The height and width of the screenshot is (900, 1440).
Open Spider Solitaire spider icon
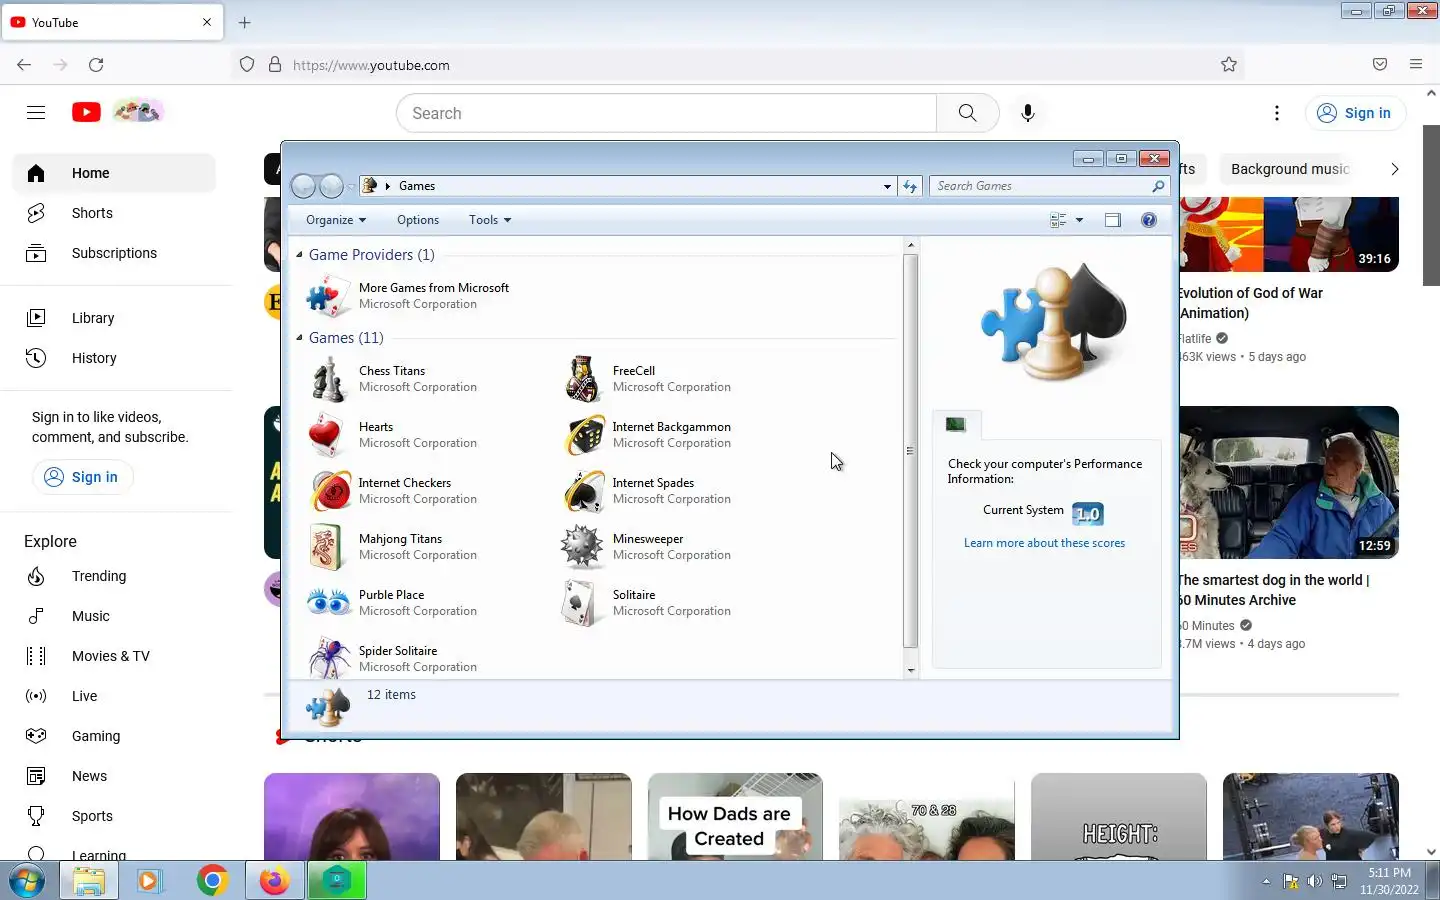point(328,658)
